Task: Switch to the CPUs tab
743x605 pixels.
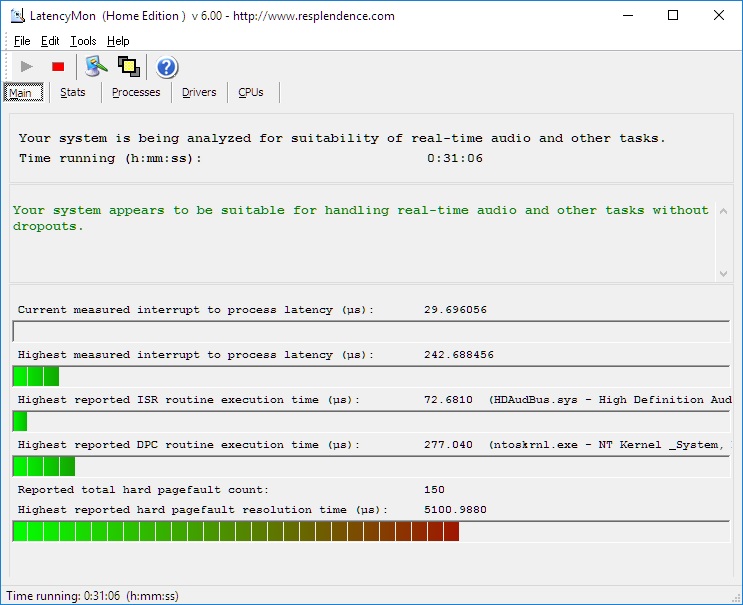Action: click(x=251, y=92)
